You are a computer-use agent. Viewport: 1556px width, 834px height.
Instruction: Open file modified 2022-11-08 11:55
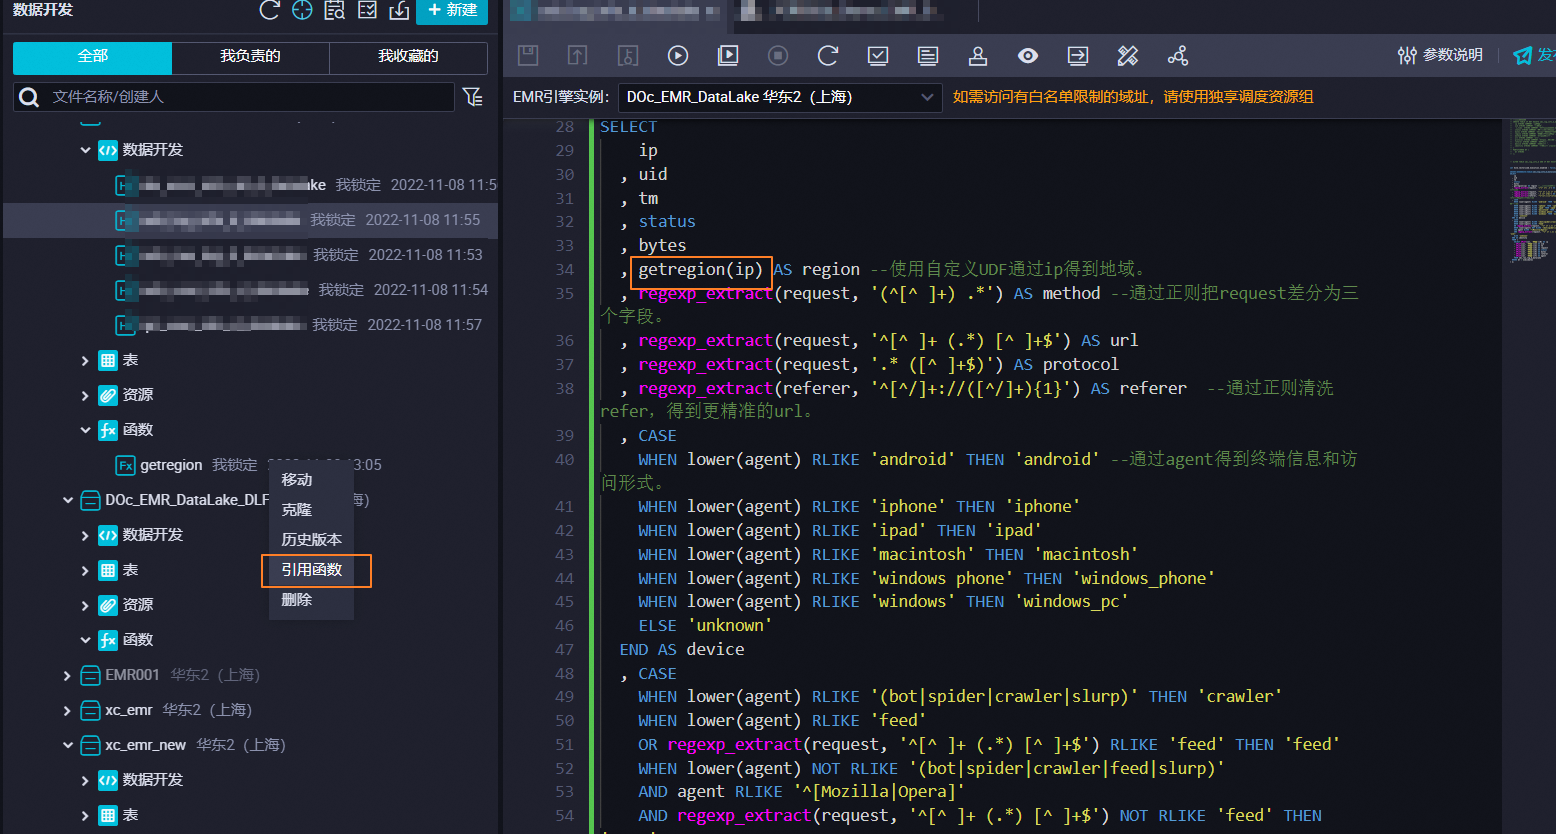pyautogui.click(x=250, y=220)
